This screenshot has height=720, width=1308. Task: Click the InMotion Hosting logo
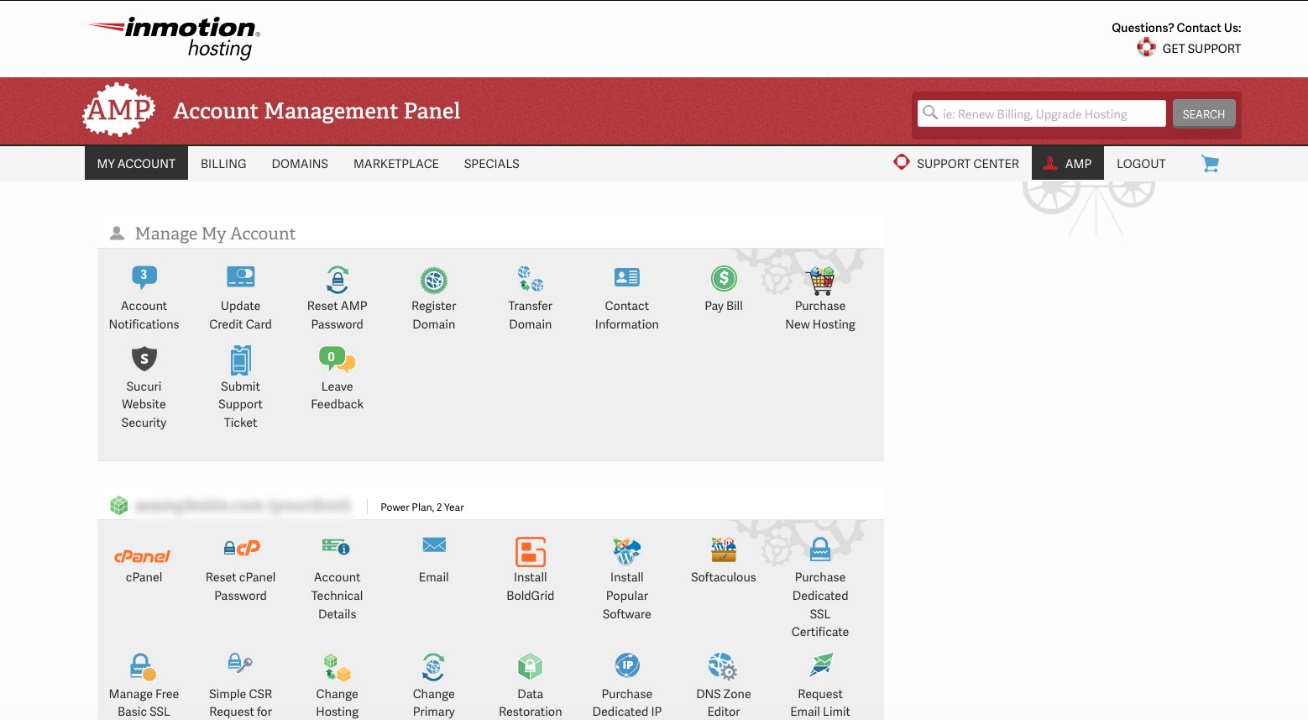[x=174, y=37]
